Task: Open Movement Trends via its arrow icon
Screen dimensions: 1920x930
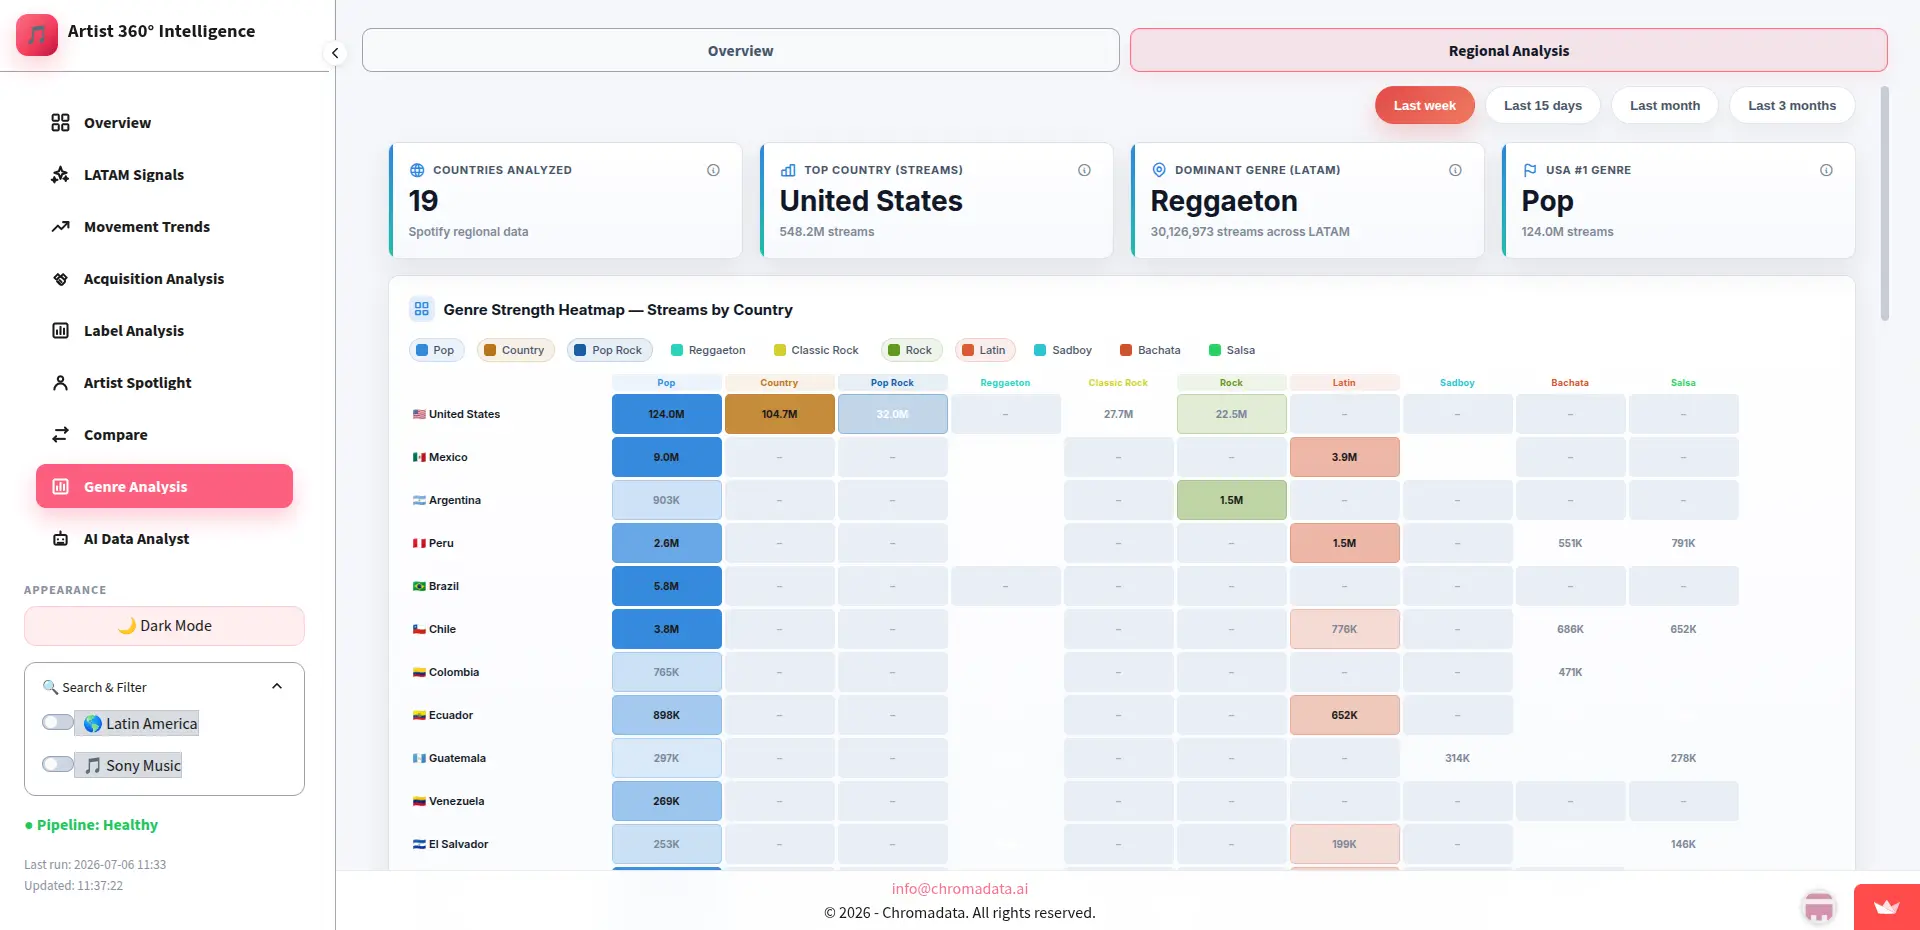Action: tap(60, 227)
